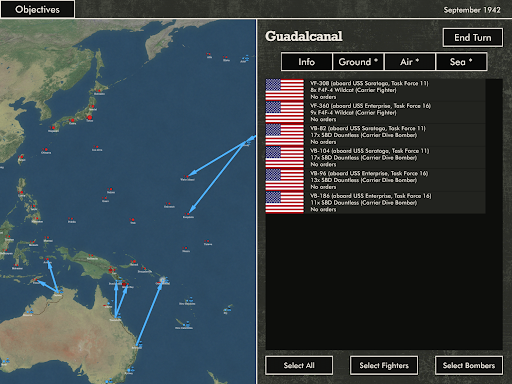
Task: Open the Info tab
Action: [307, 62]
